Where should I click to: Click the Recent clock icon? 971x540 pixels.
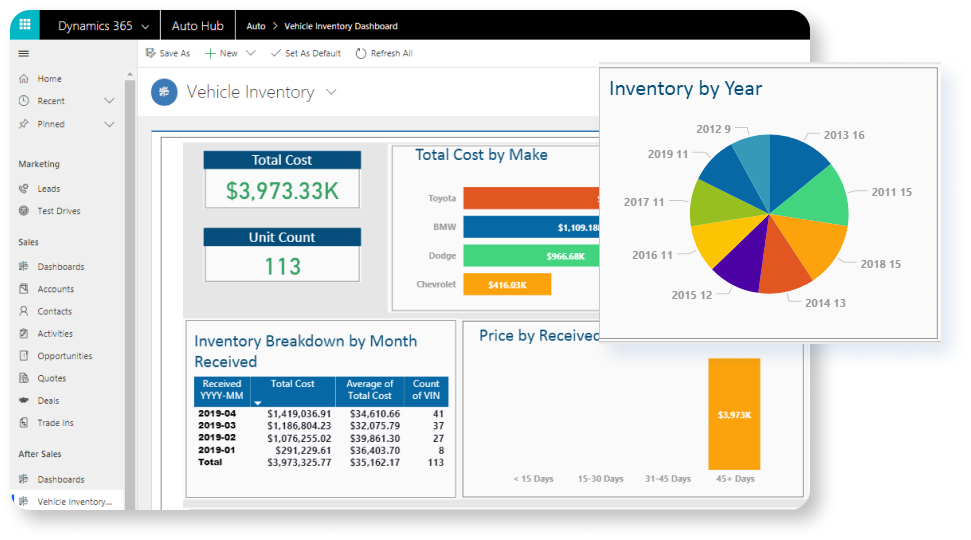pyautogui.click(x=24, y=101)
